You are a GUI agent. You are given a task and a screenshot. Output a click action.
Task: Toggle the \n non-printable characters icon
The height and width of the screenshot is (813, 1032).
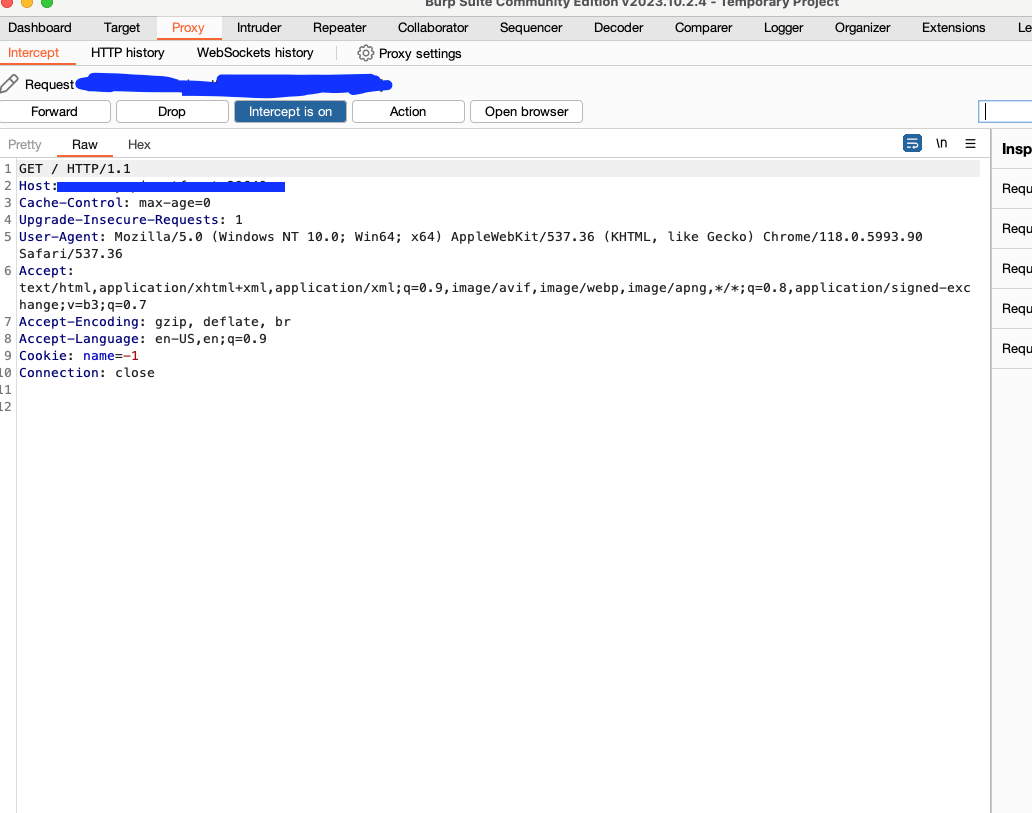(942, 143)
